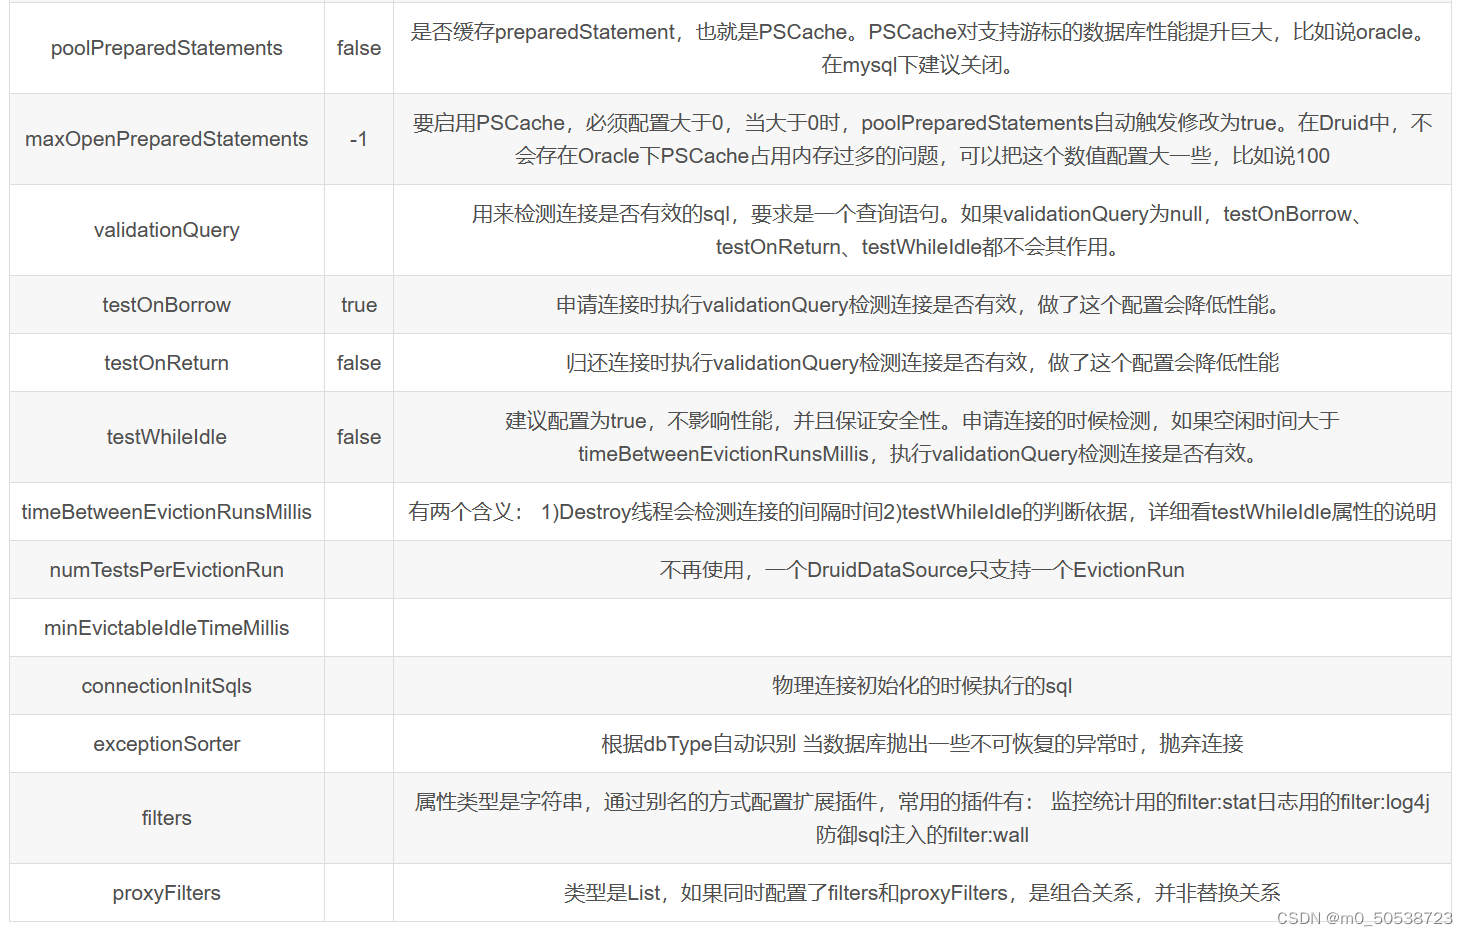Click the filters description mentioning filter:wall
1468x936 pixels.
(922, 818)
